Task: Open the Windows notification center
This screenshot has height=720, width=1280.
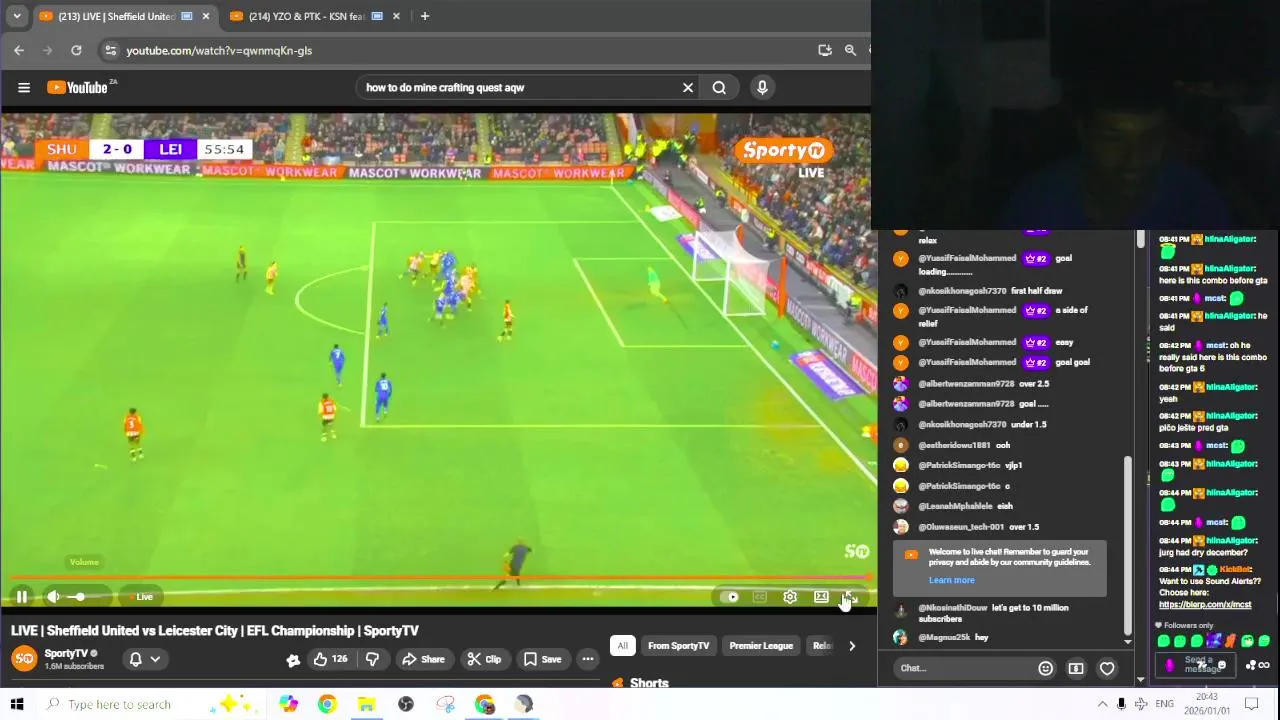Action: pyautogui.click(x=1250, y=704)
